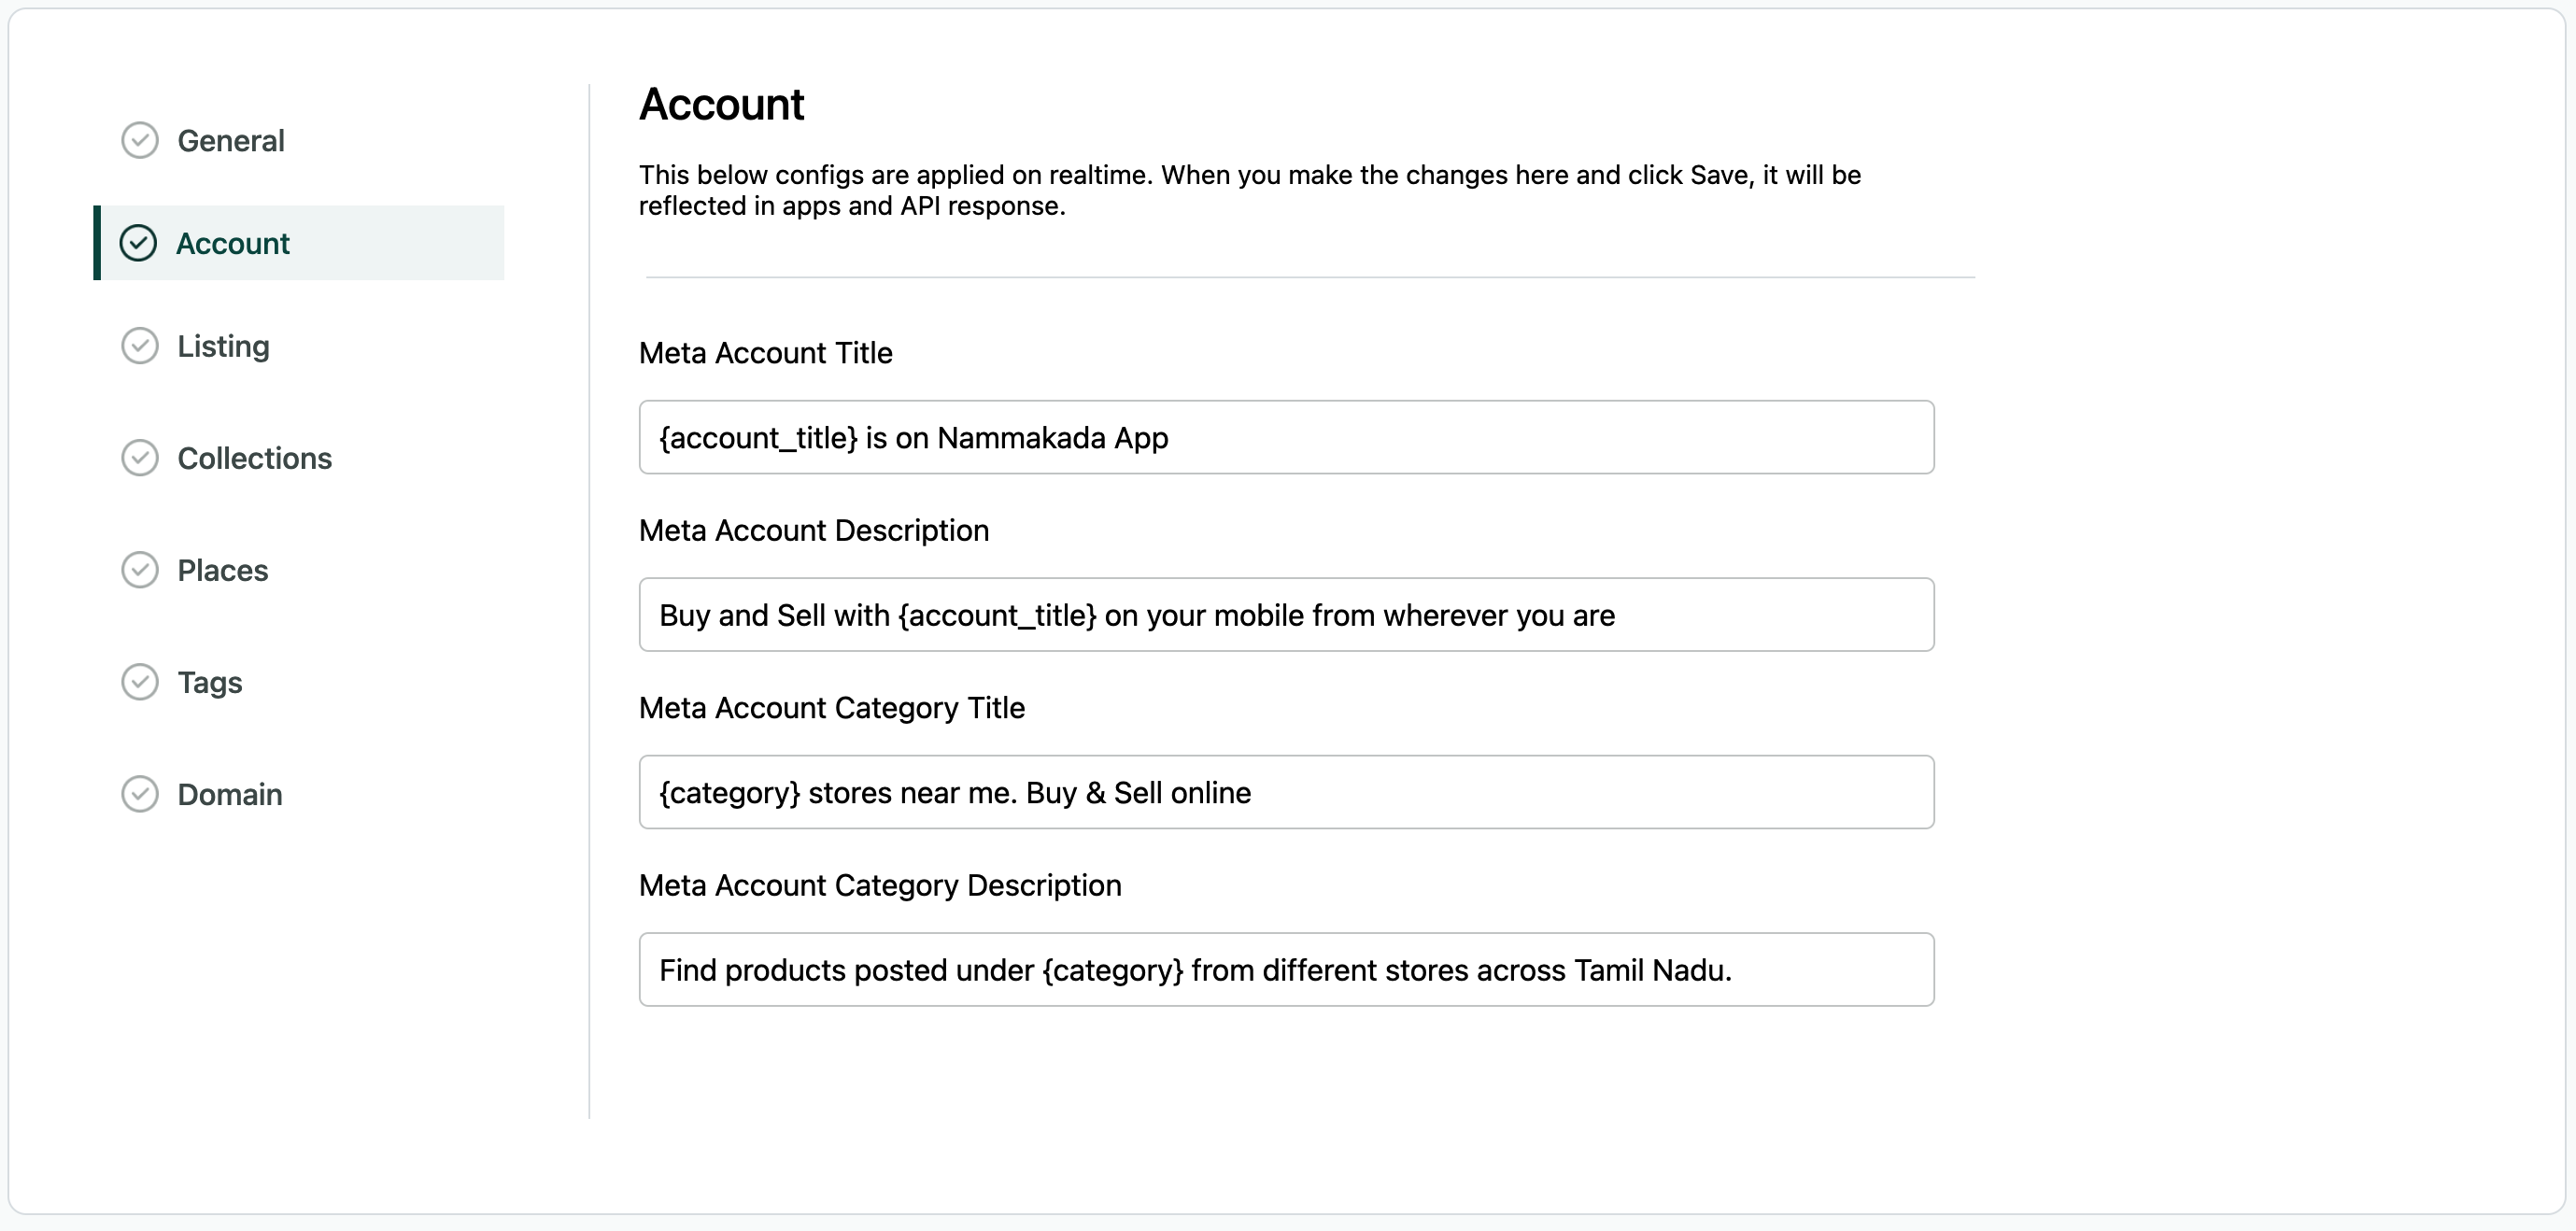This screenshot has width=2576, height=1231.
Task: Switch to the Listing settings tab
Action: pyautogui.click(x=223, y=346)
